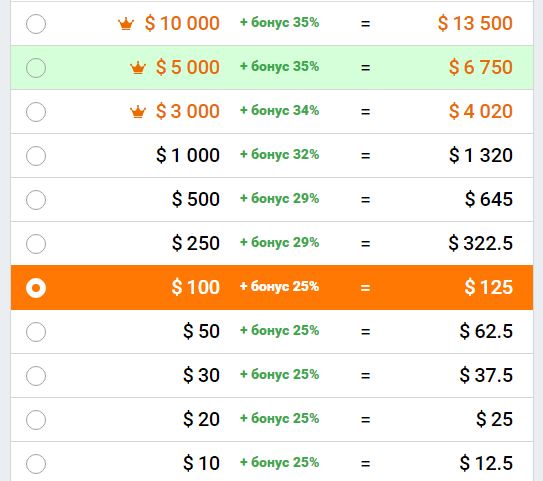
Task: Click the selected $100 radio button
Action: click(x=36, y=288)
